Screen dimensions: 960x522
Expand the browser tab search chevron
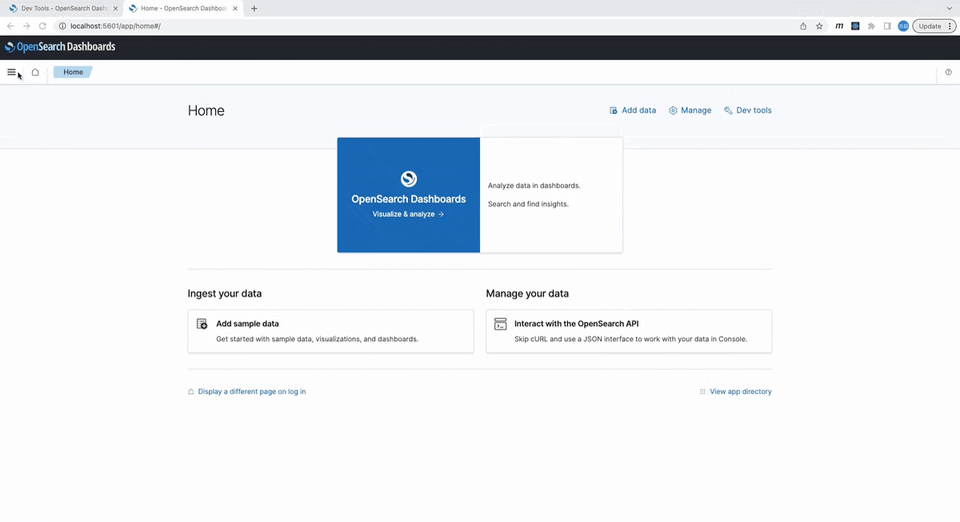(x=950, y=9)
